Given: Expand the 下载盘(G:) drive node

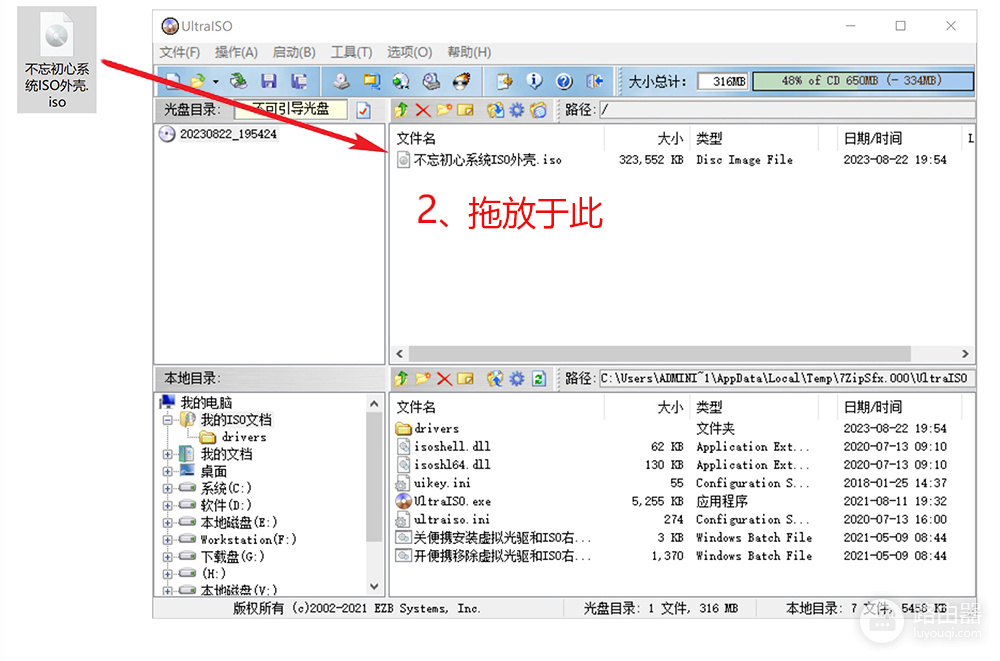Looking at the screenshot, I should tap(168, 557).
